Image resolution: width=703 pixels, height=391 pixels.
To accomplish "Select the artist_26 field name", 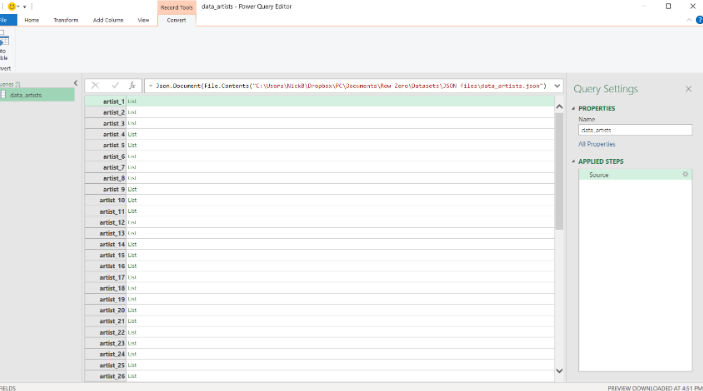I will [x=112, y=376].
